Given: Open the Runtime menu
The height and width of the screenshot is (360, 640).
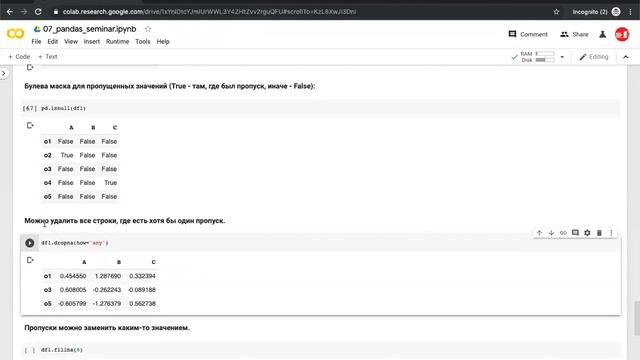Looking at the screenshot, I should coord(117,42).
